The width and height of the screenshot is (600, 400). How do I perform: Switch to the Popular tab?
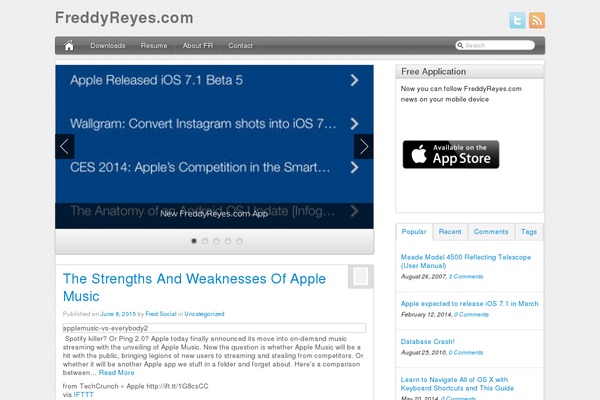414,232
